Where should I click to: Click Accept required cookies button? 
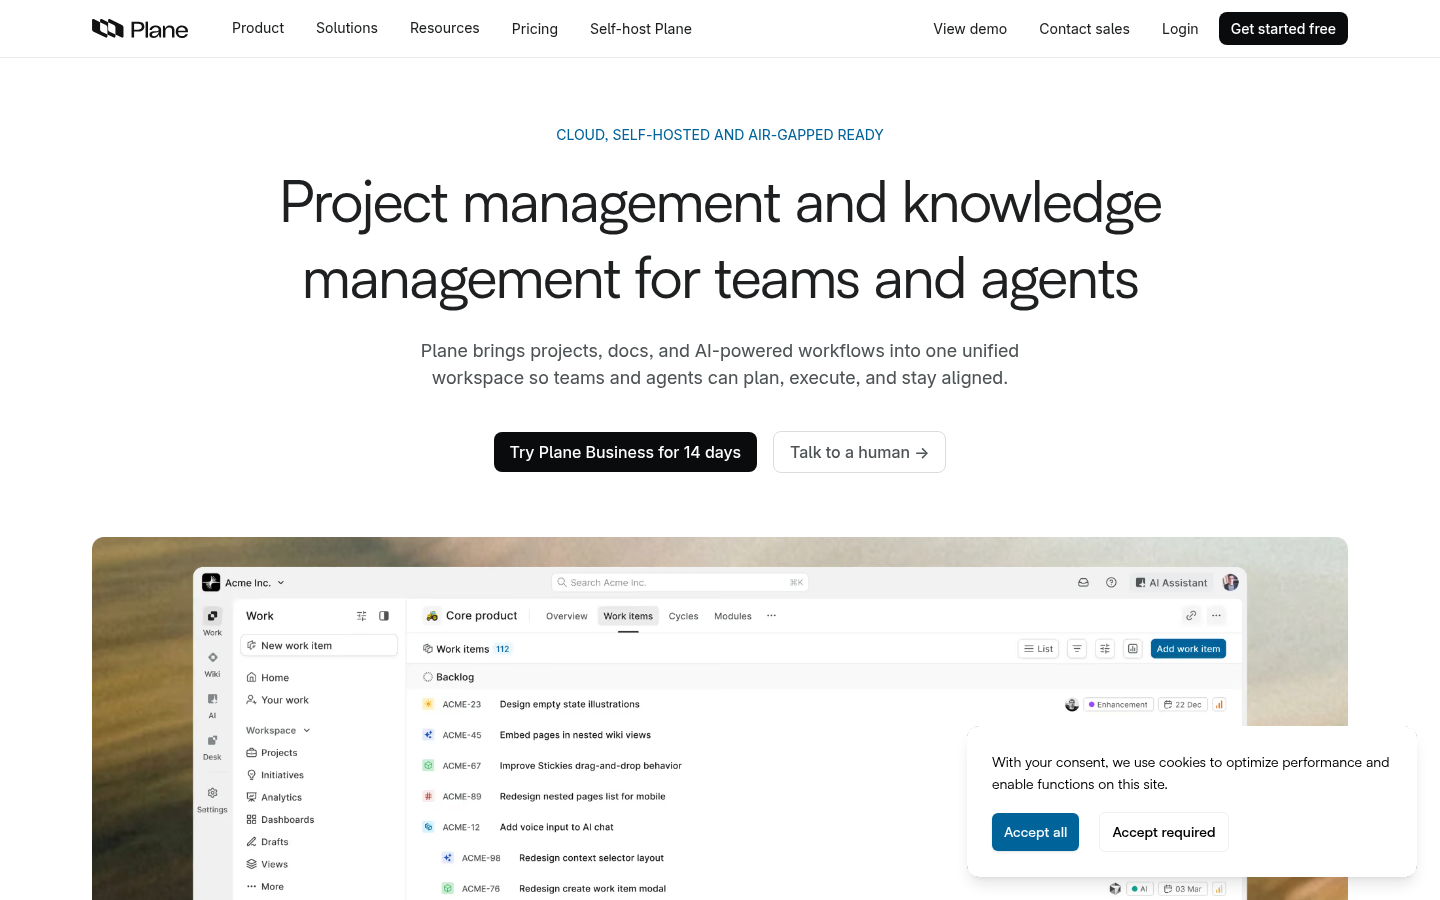[1164, 832]
